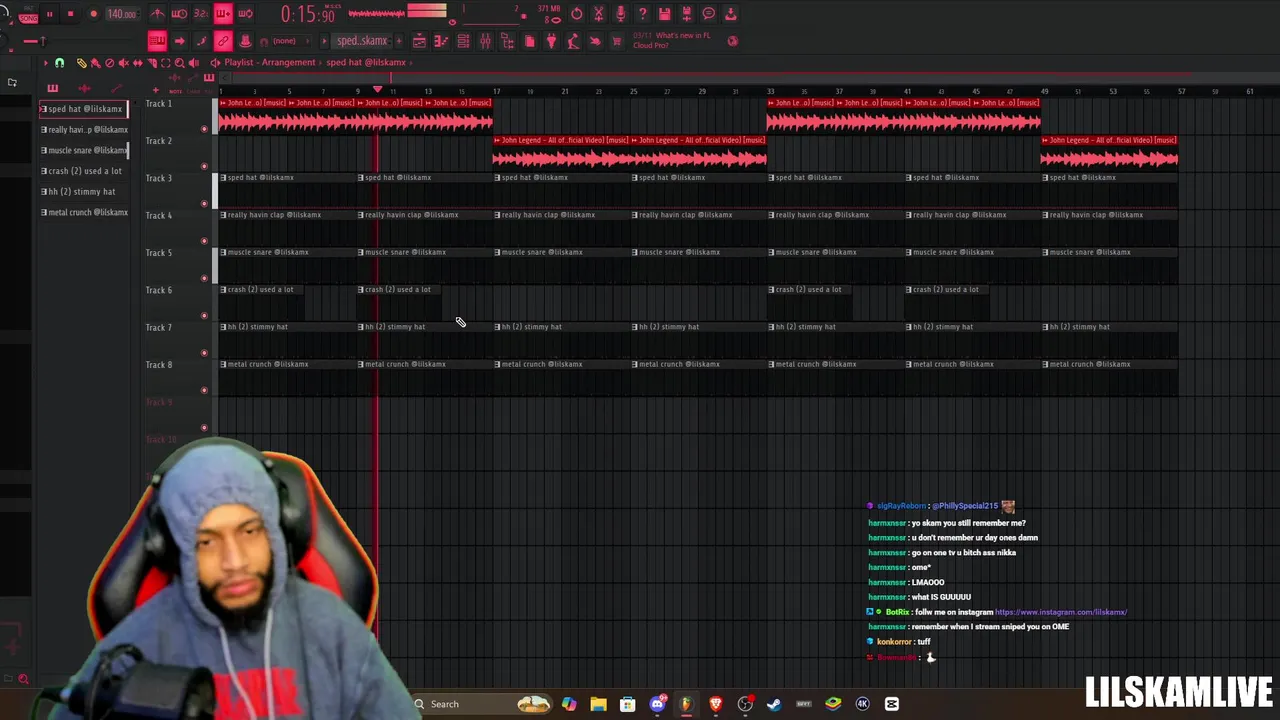Viewport: 1280px width, 720px height.
Task: Click the 0:15:90 time display
Action: click(x=308, y=14)
